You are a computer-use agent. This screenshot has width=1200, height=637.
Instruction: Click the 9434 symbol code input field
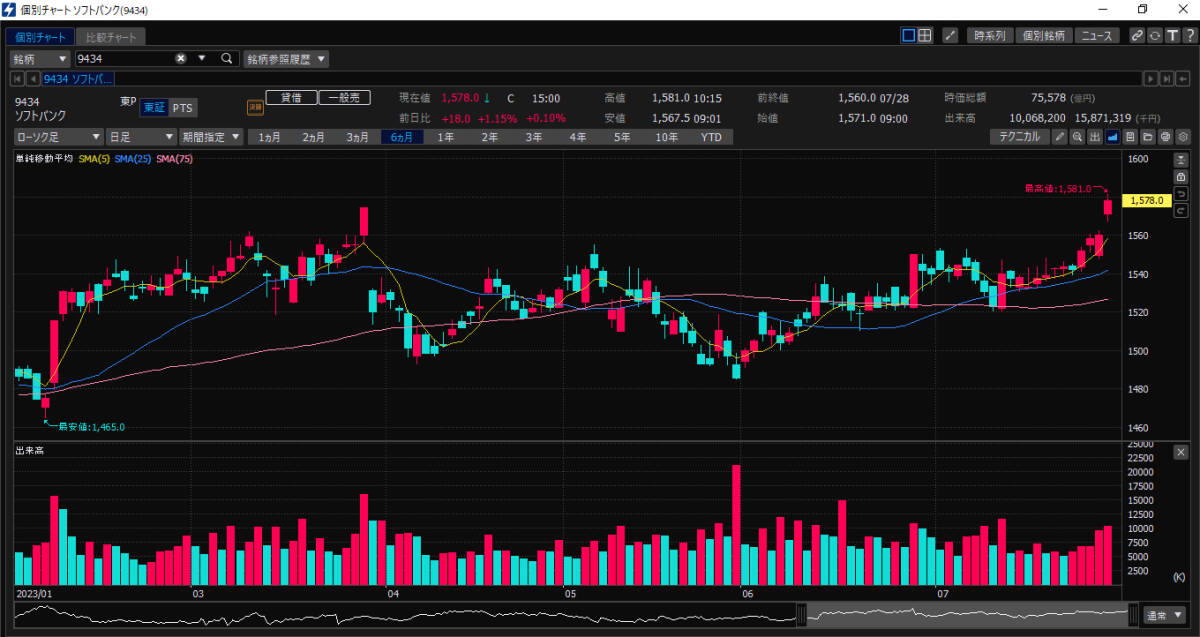[125, 59]
